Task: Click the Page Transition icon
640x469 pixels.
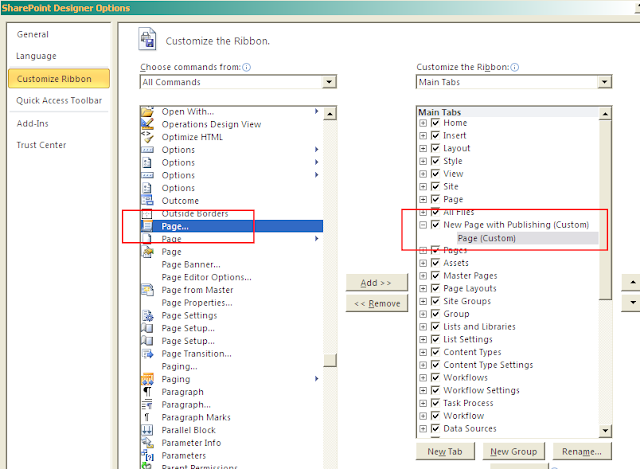Action: tap(147, 353)
